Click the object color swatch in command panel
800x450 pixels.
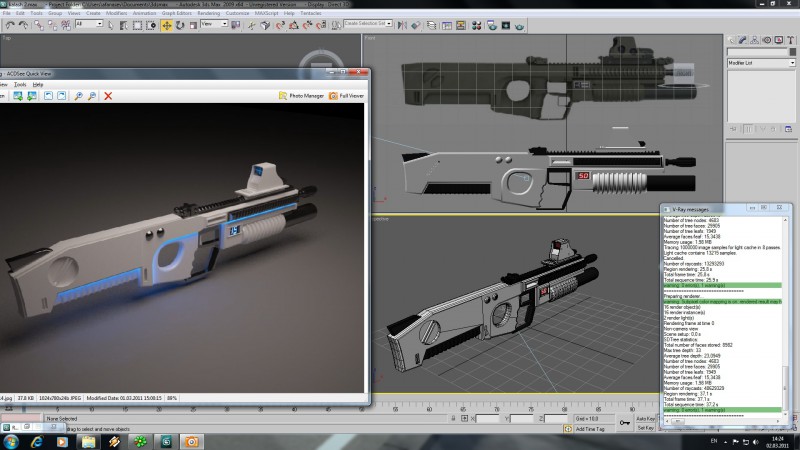pos(790,50)
